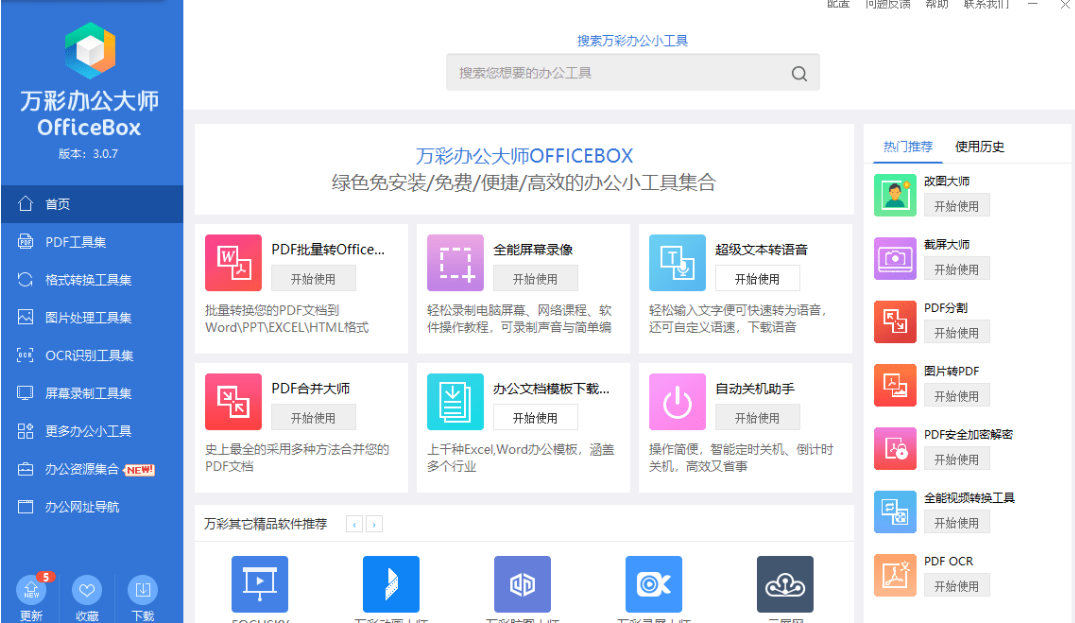The height and width of the screenshot is (623, 1075).
Task: Click the PDF批量转Office tool icon
Action: (233, 263)
